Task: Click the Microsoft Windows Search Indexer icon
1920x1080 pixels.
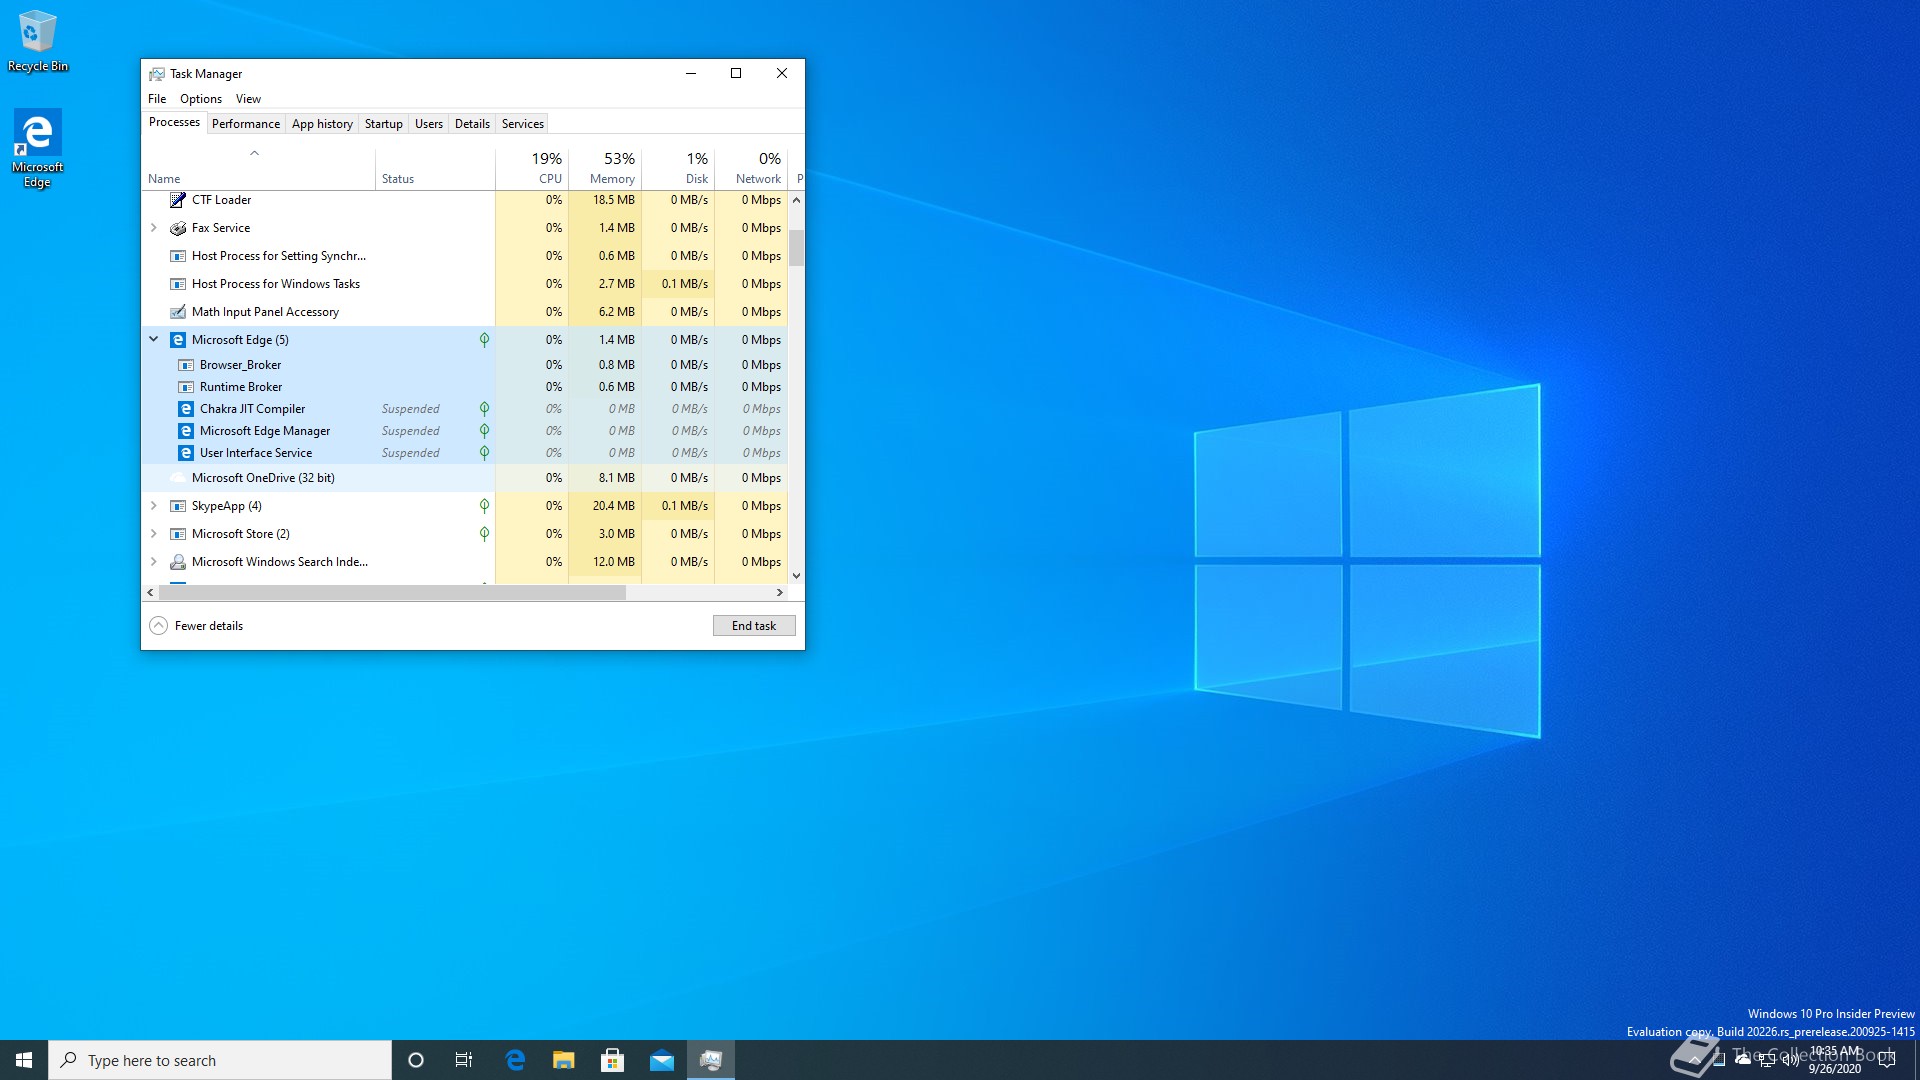Action: pos(178,562)
